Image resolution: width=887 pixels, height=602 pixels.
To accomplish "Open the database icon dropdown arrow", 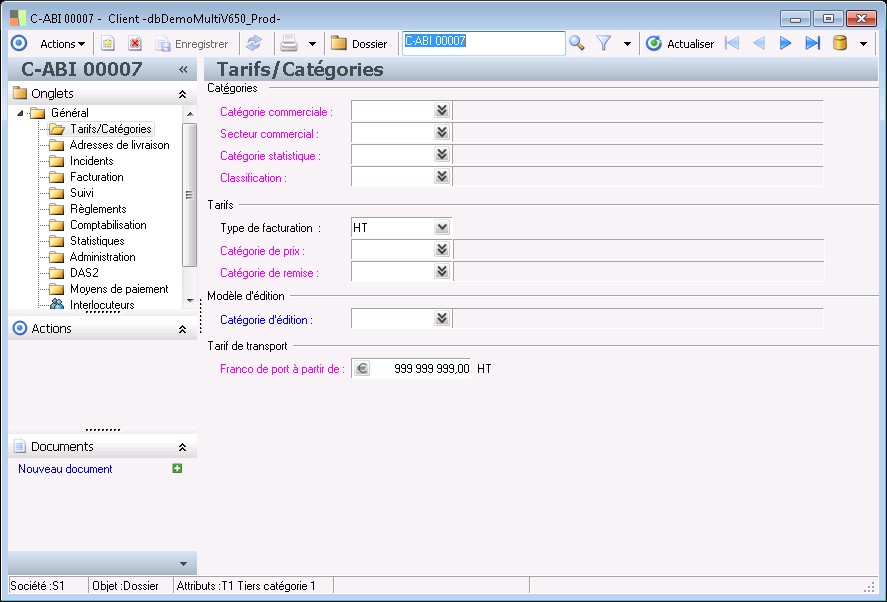I will [863, 44].
